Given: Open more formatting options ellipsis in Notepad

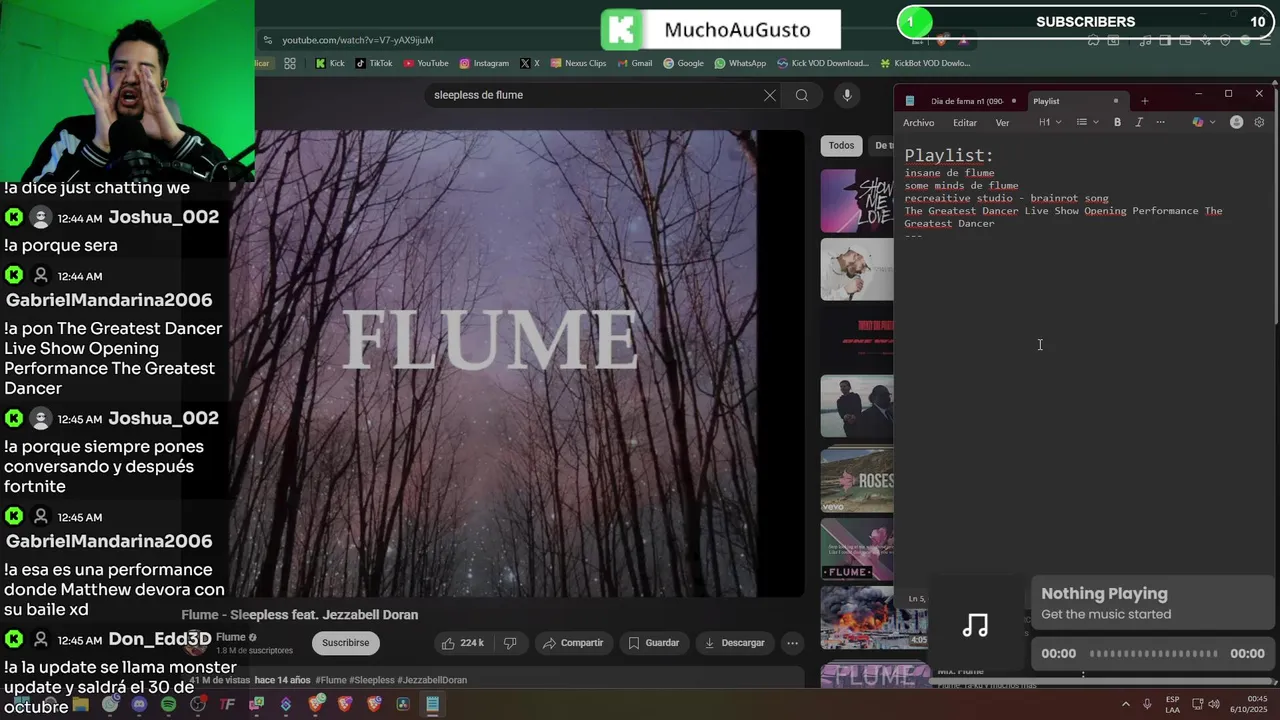Looking at the screenshot, I should (1160, 123).
